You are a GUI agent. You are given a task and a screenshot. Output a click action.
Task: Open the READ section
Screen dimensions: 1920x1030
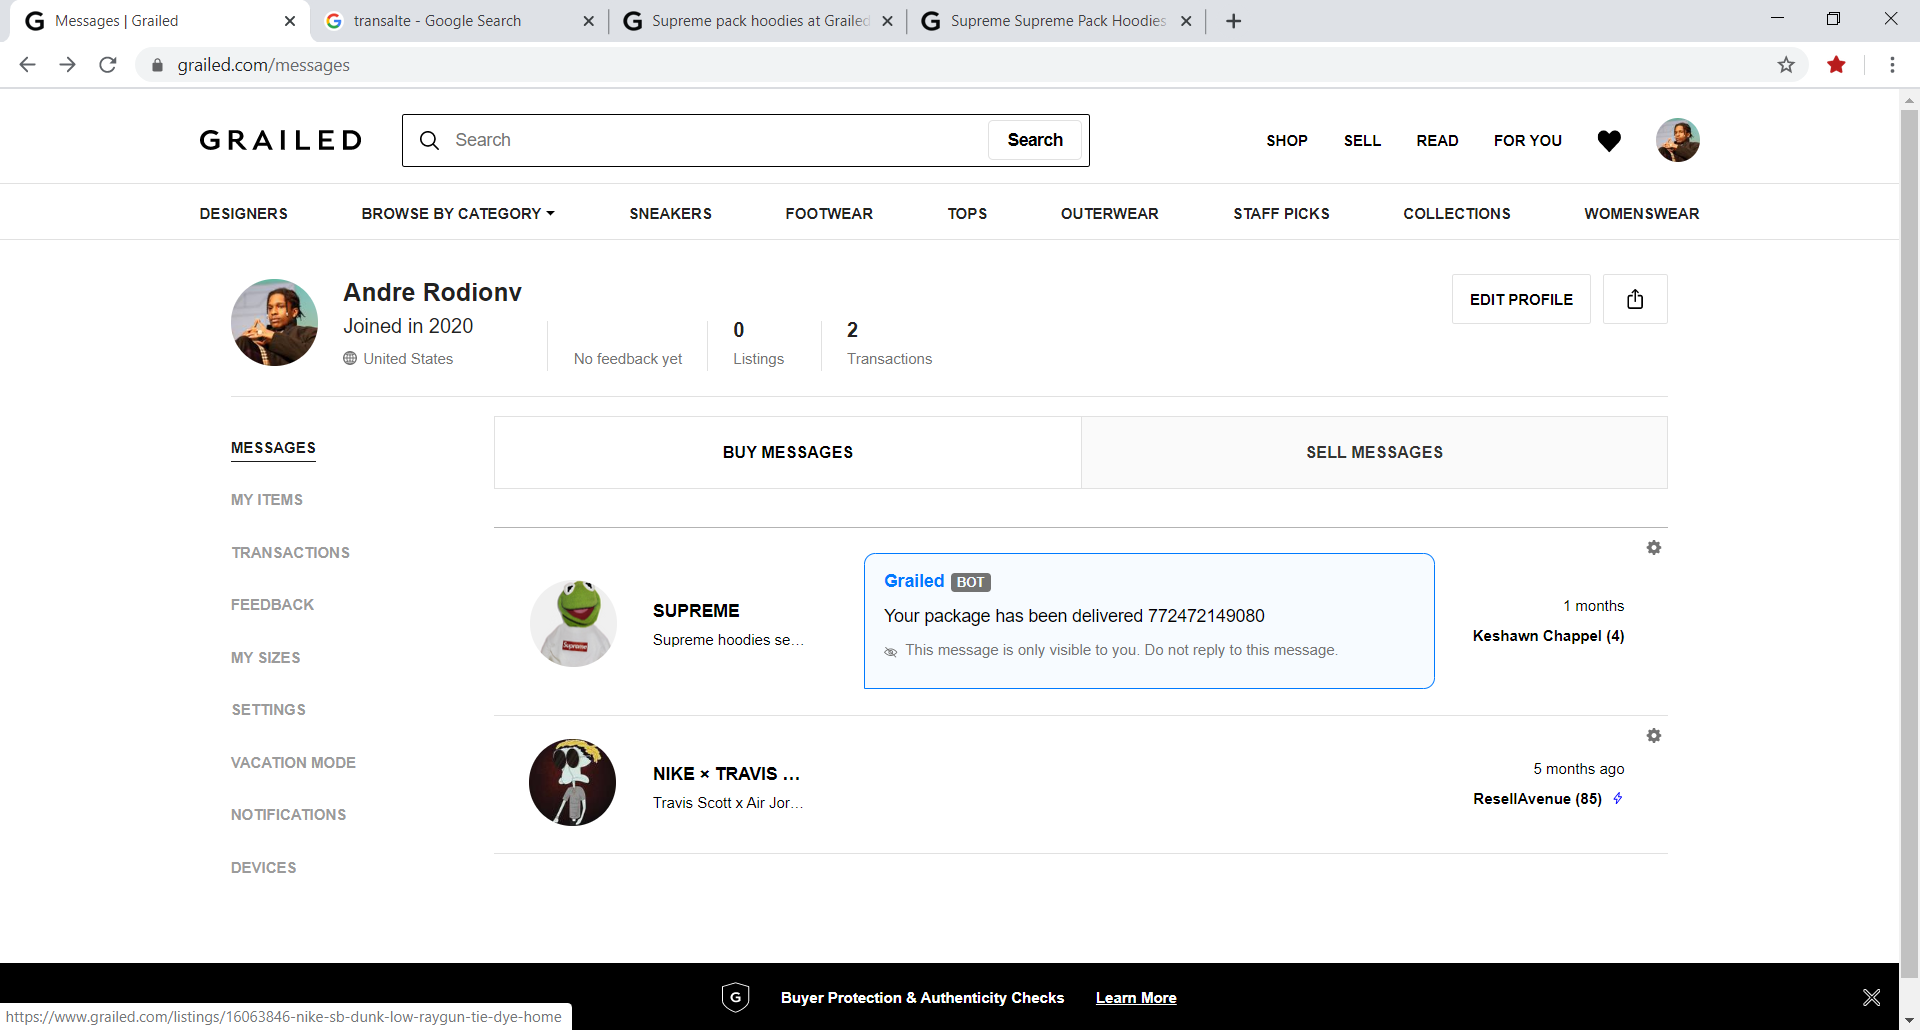click(x=1437, y=141)
